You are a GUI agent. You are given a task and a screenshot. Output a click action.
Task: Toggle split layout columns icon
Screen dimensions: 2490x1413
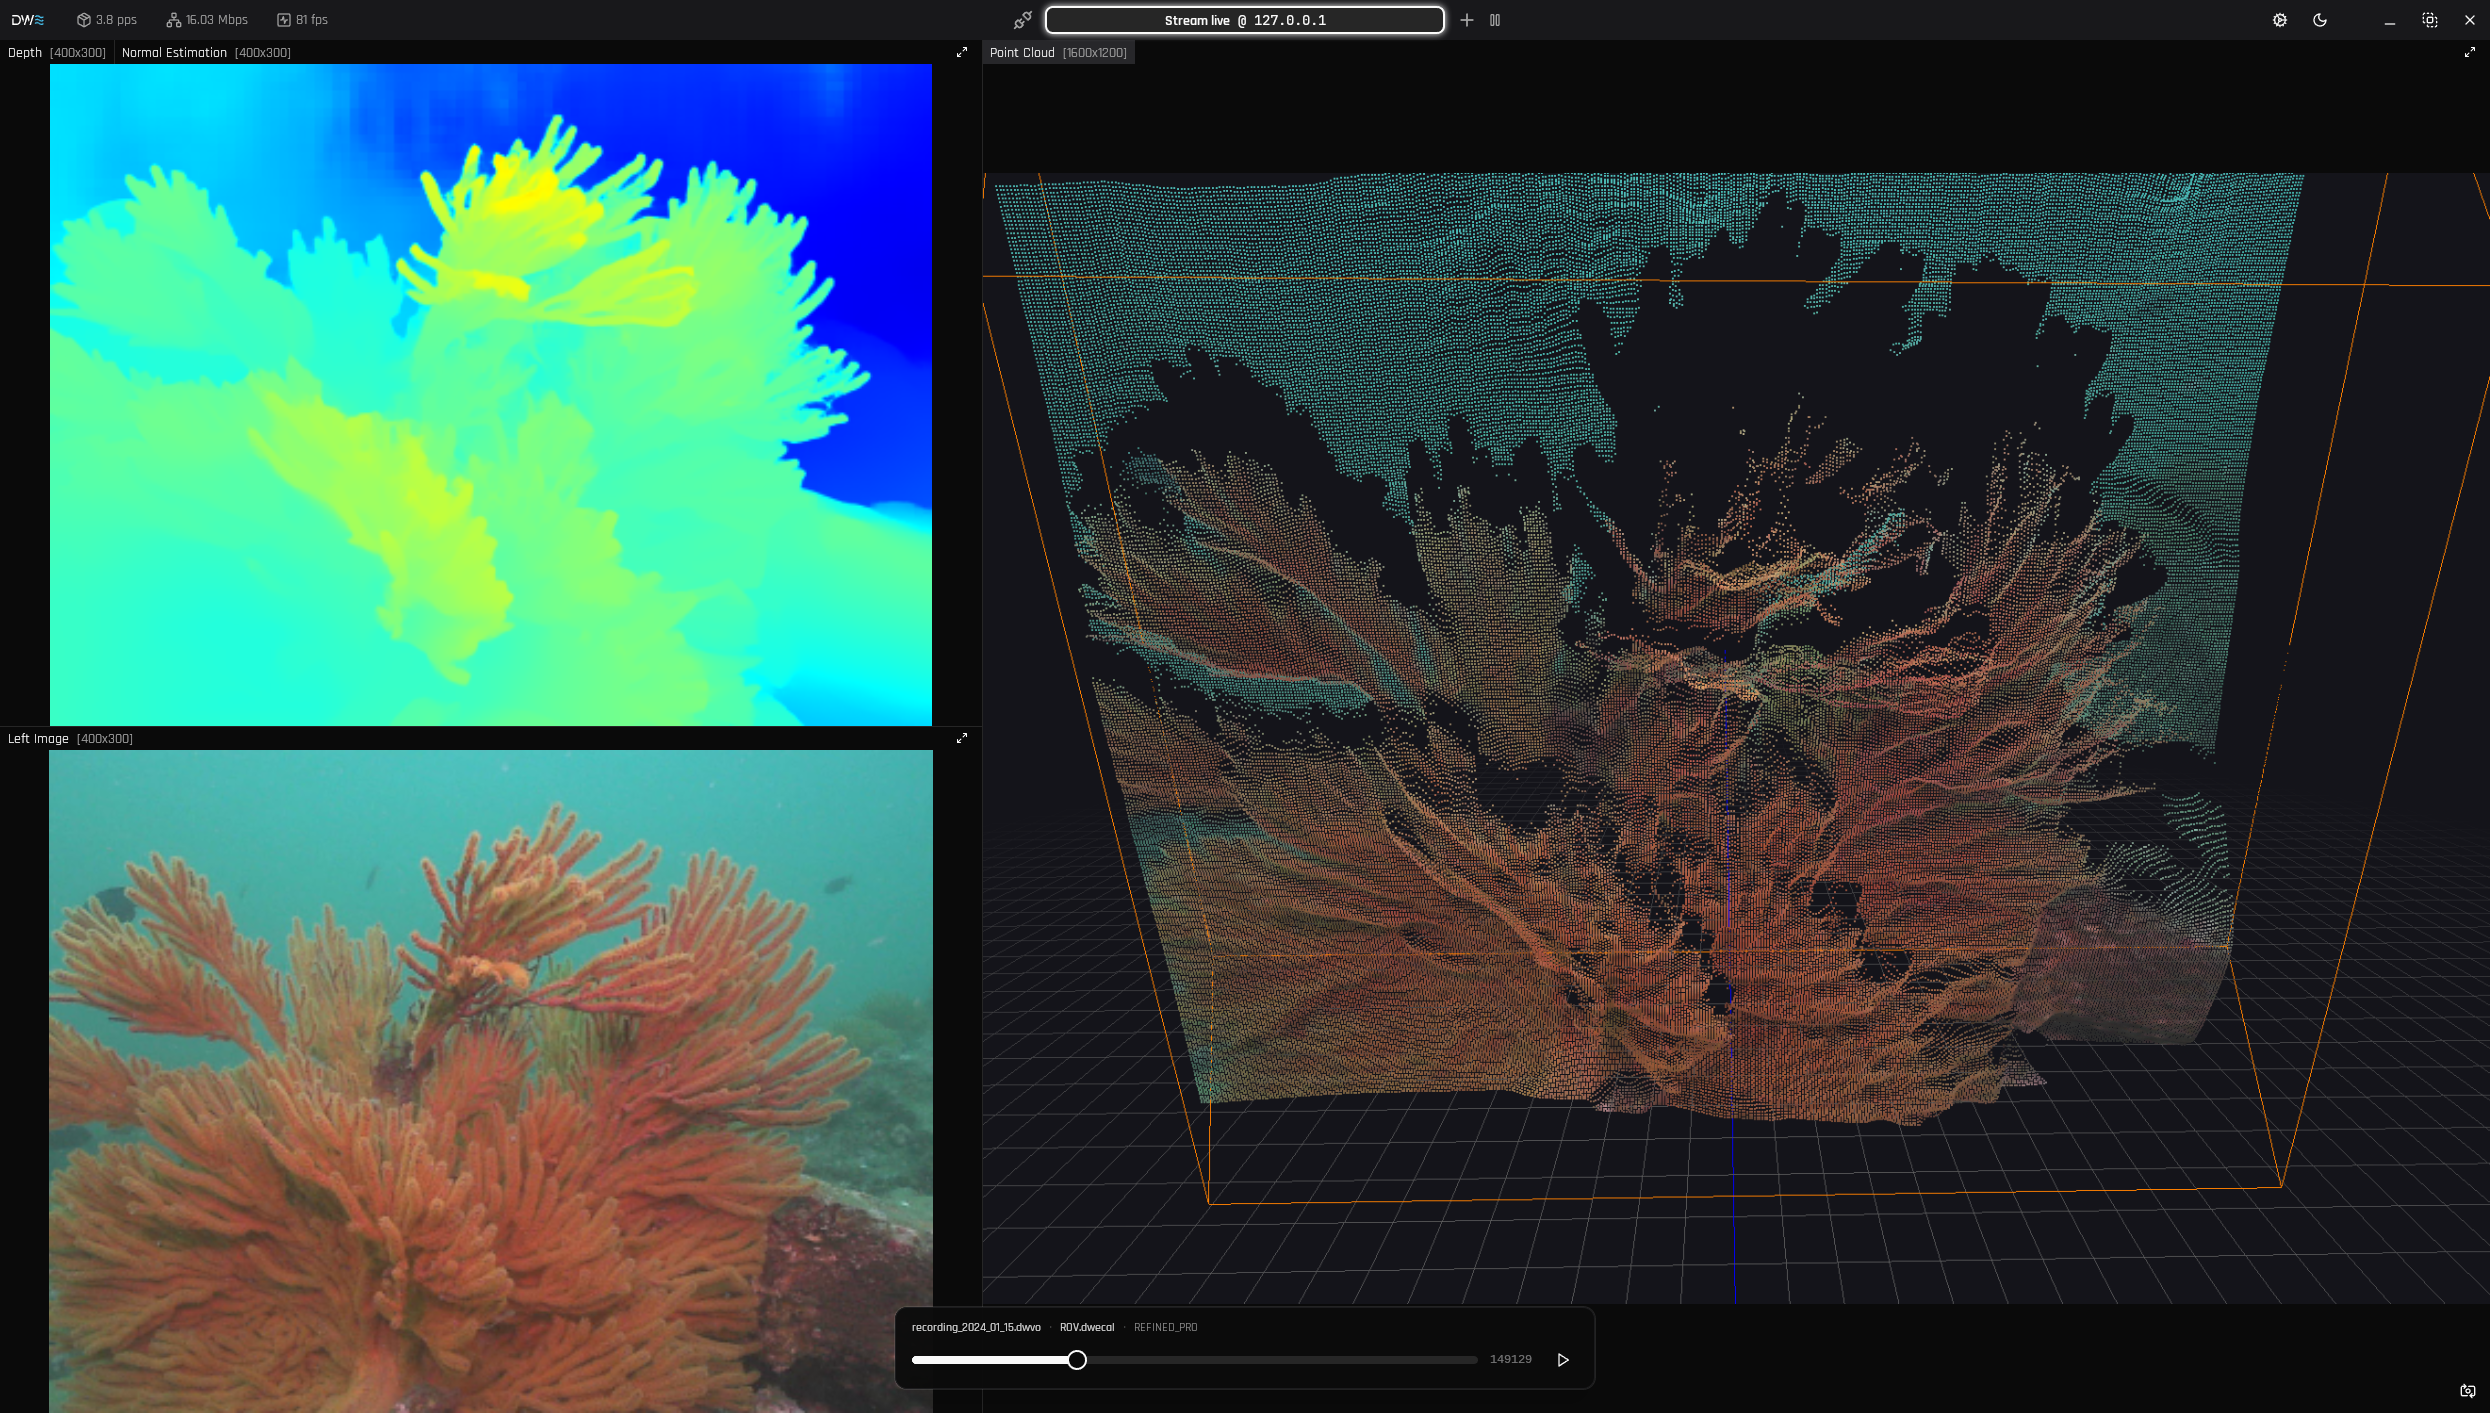pyautogui.click(x=1495, y=20)
